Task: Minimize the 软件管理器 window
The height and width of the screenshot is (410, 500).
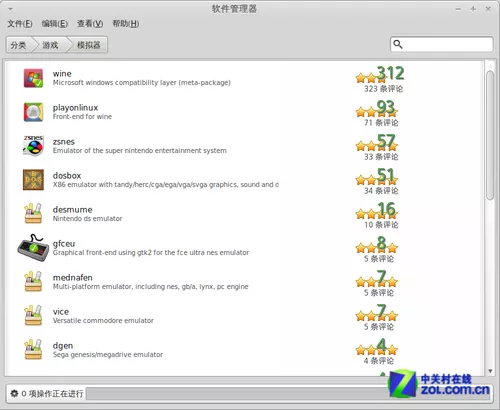Action: pos(458,9)
